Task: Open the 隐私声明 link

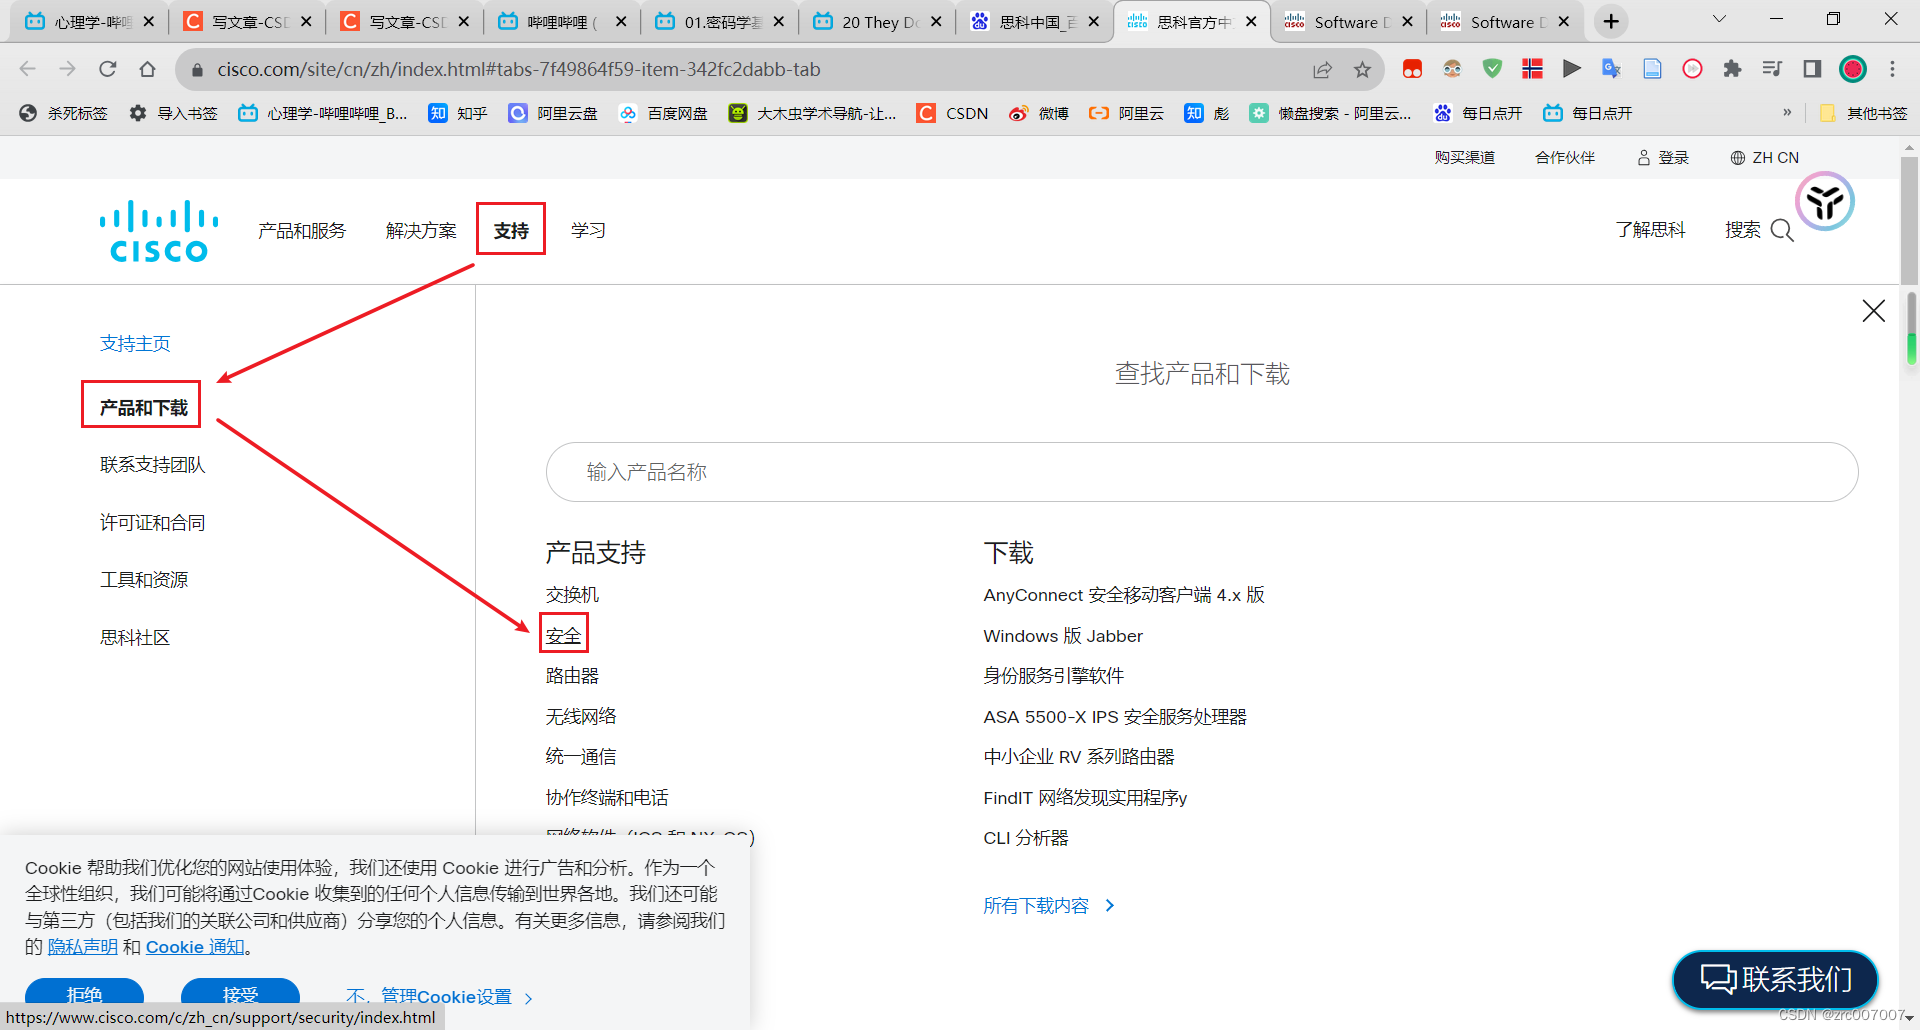Action: pyautogui.click(x=83, y=947)
